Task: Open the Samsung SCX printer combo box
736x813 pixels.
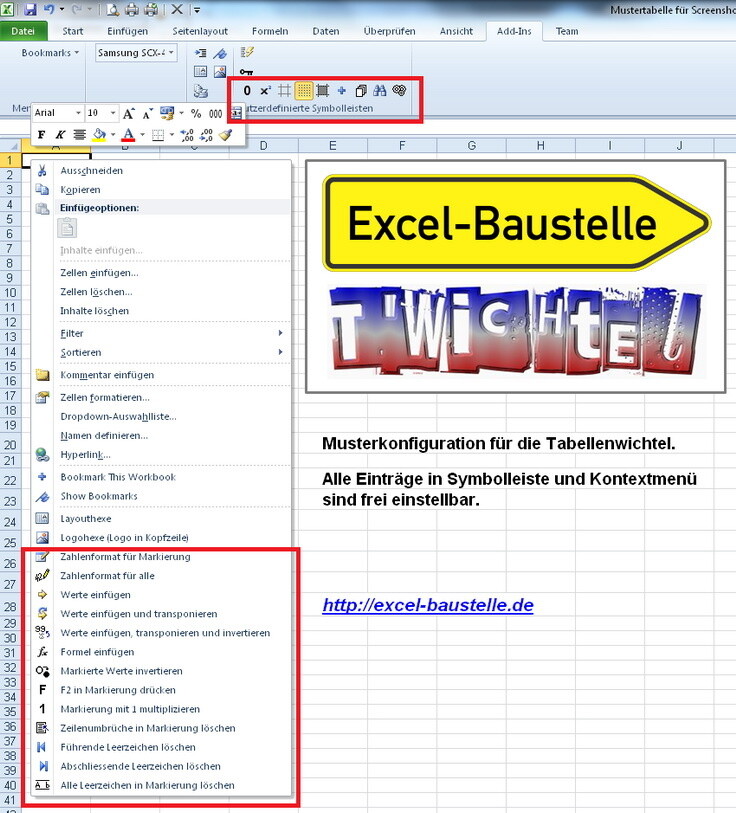Action: tap(136, 53)
